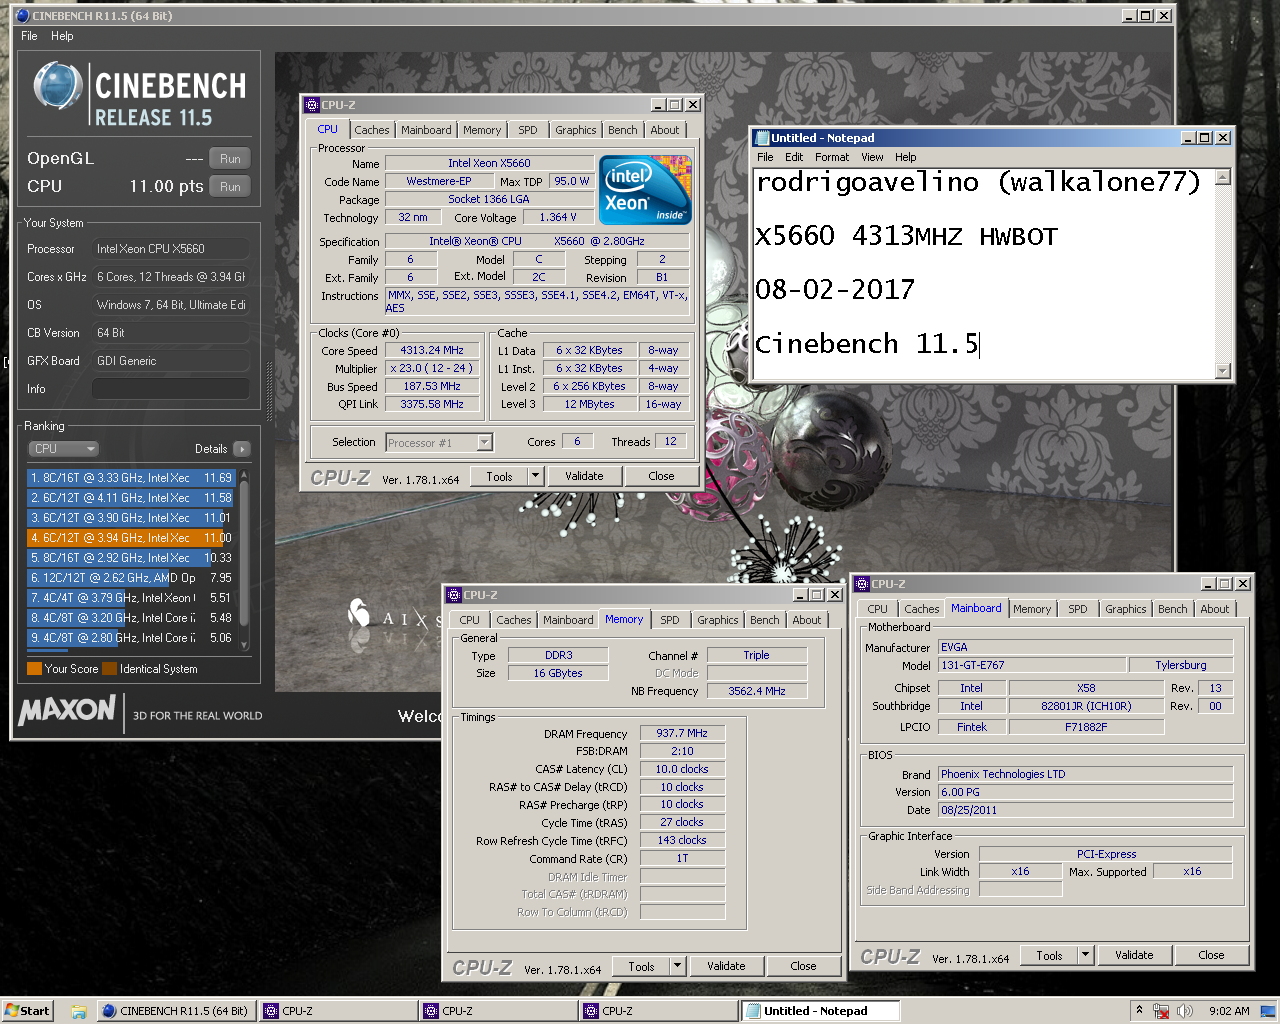Open the Notepad Edit menu
Viewport: 1280px width, 1024px height.
(794, 157)
